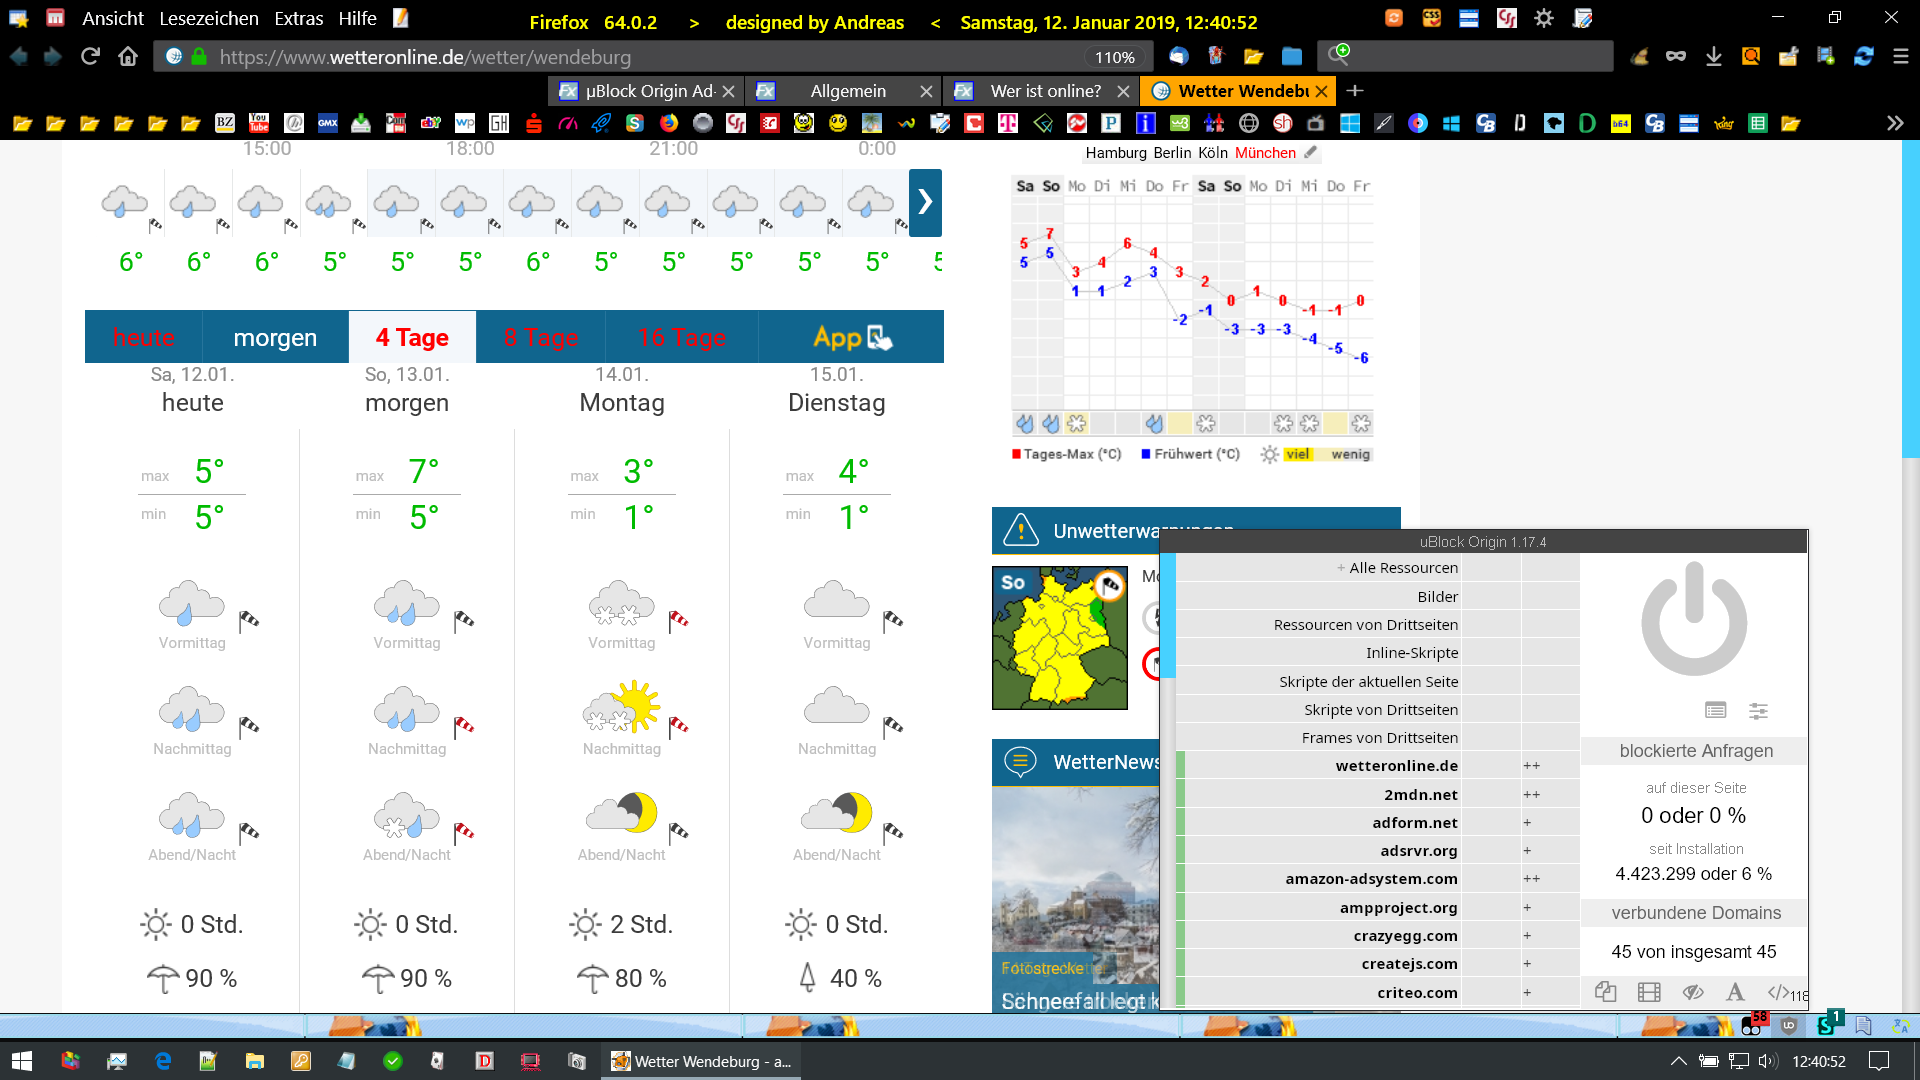Reload page with refresh icon
Image resolution: width=1920 pixels, height=1080 pixels.
click(x=90, y=57)
